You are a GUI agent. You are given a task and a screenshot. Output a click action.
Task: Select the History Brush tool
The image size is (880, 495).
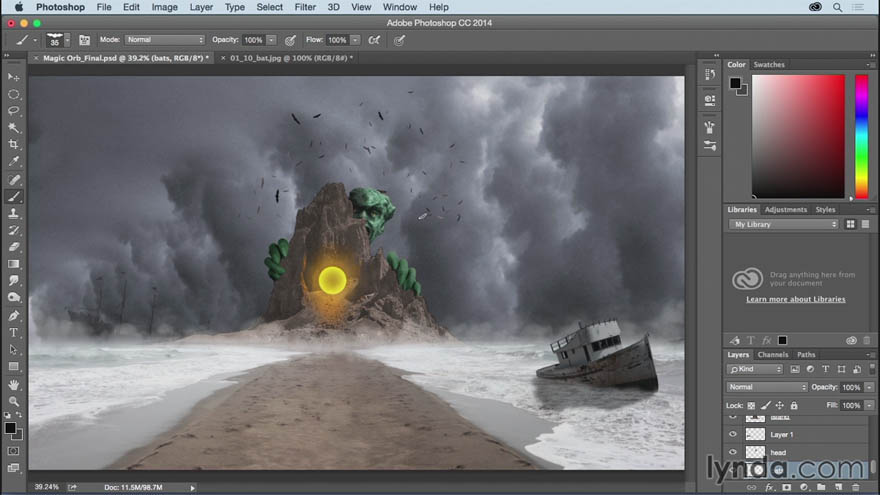[x=13, y=230]
